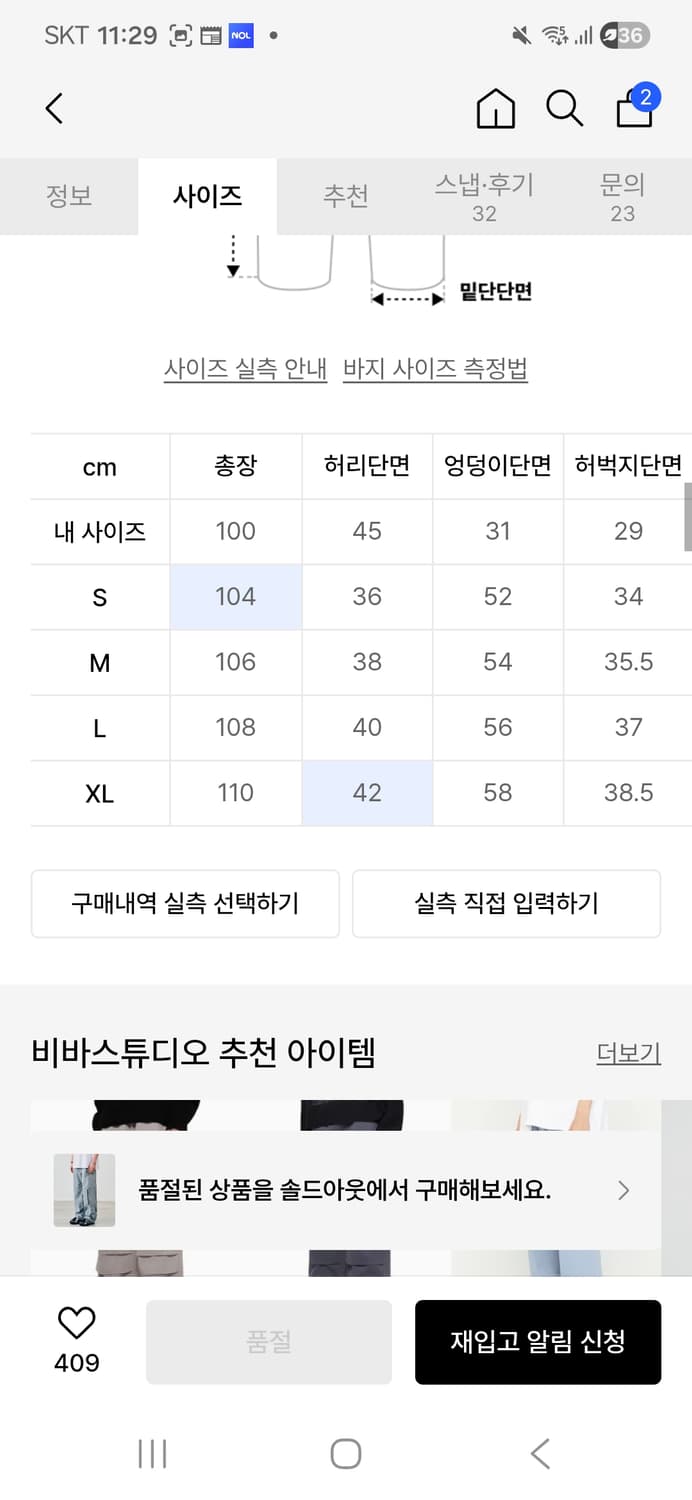Tap 바지 사이즈 측정법 link

(436, 368)
